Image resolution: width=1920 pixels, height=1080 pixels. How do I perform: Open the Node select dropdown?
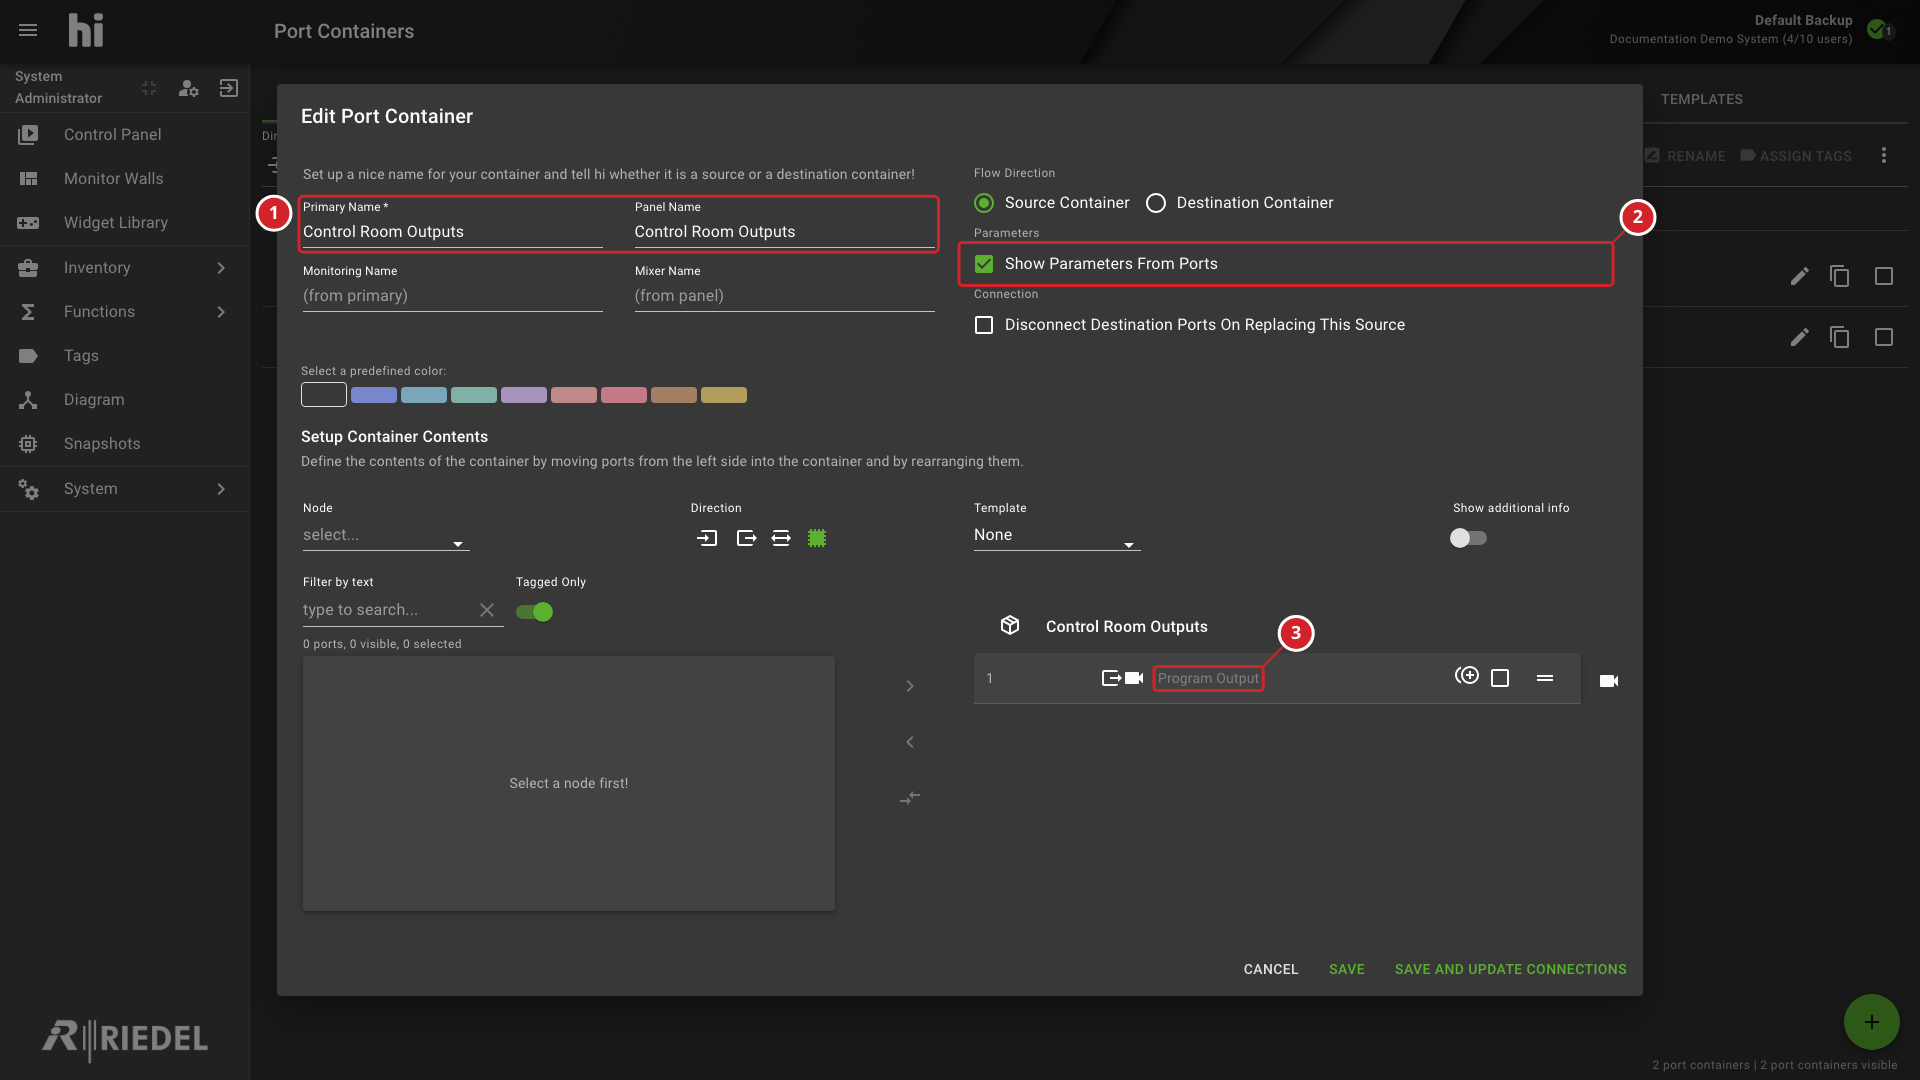pos(386,536)
